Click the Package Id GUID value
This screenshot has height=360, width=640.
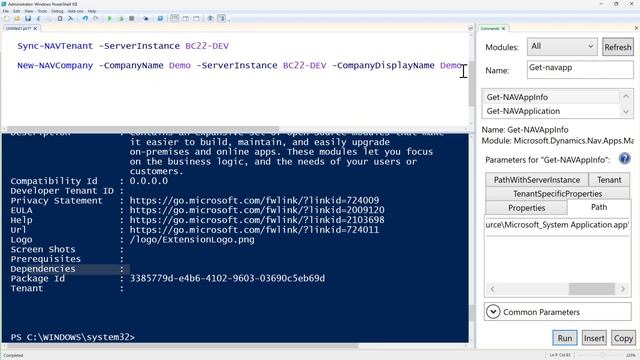(x=227, y=278)
